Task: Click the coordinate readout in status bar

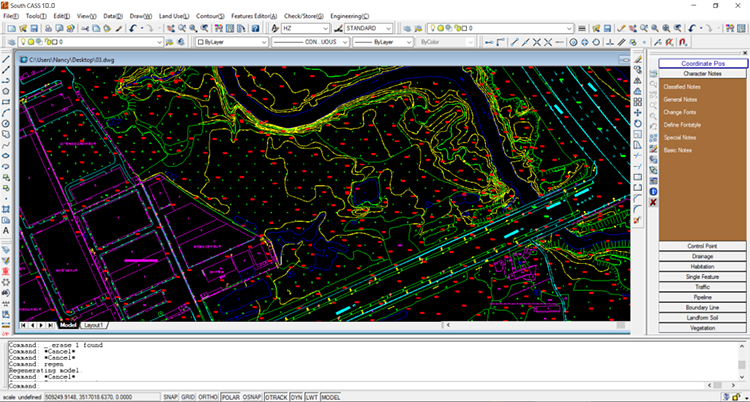Action: [101, 397]
